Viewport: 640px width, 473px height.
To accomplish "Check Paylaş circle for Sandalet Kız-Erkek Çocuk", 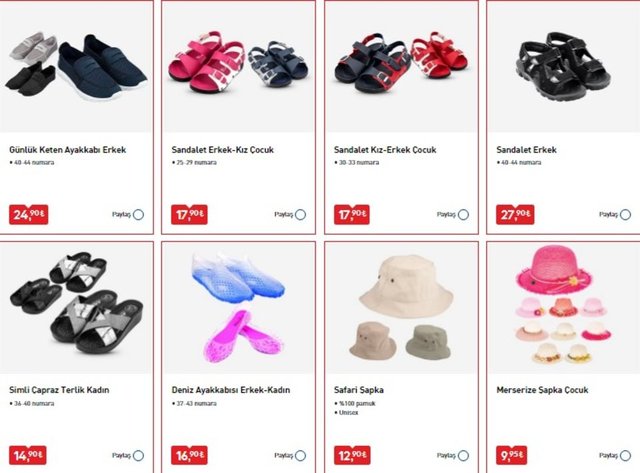I will pyautogui.click(x=463, y=215).
